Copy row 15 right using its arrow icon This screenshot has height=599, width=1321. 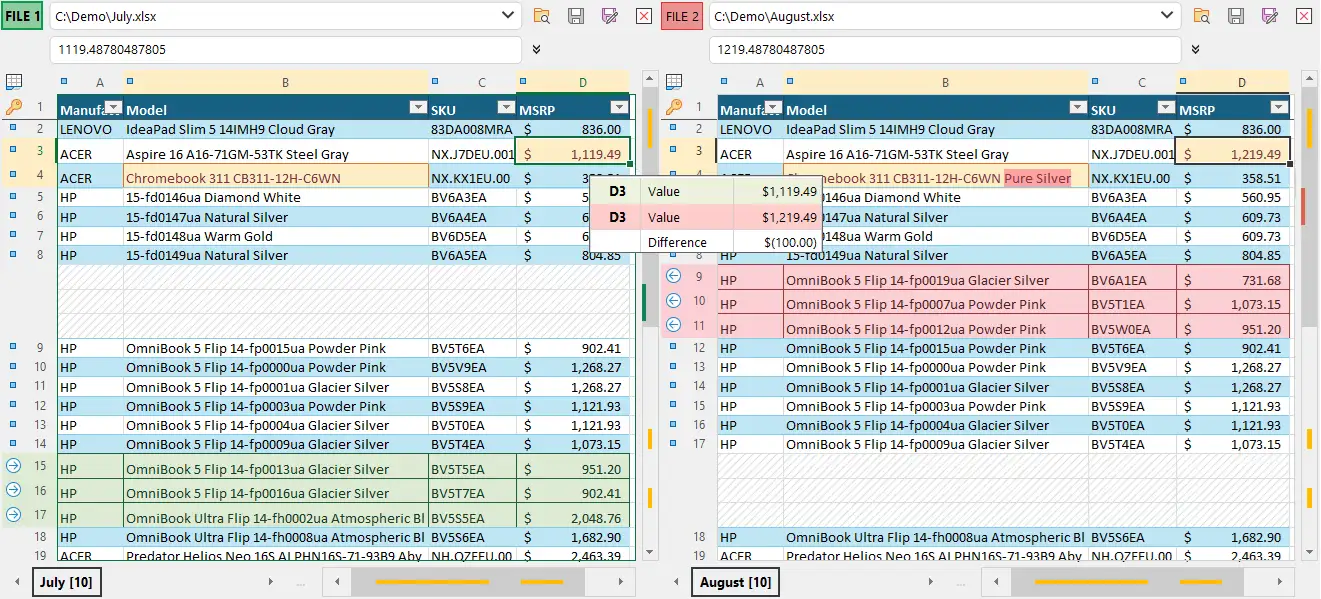point(13,466)
